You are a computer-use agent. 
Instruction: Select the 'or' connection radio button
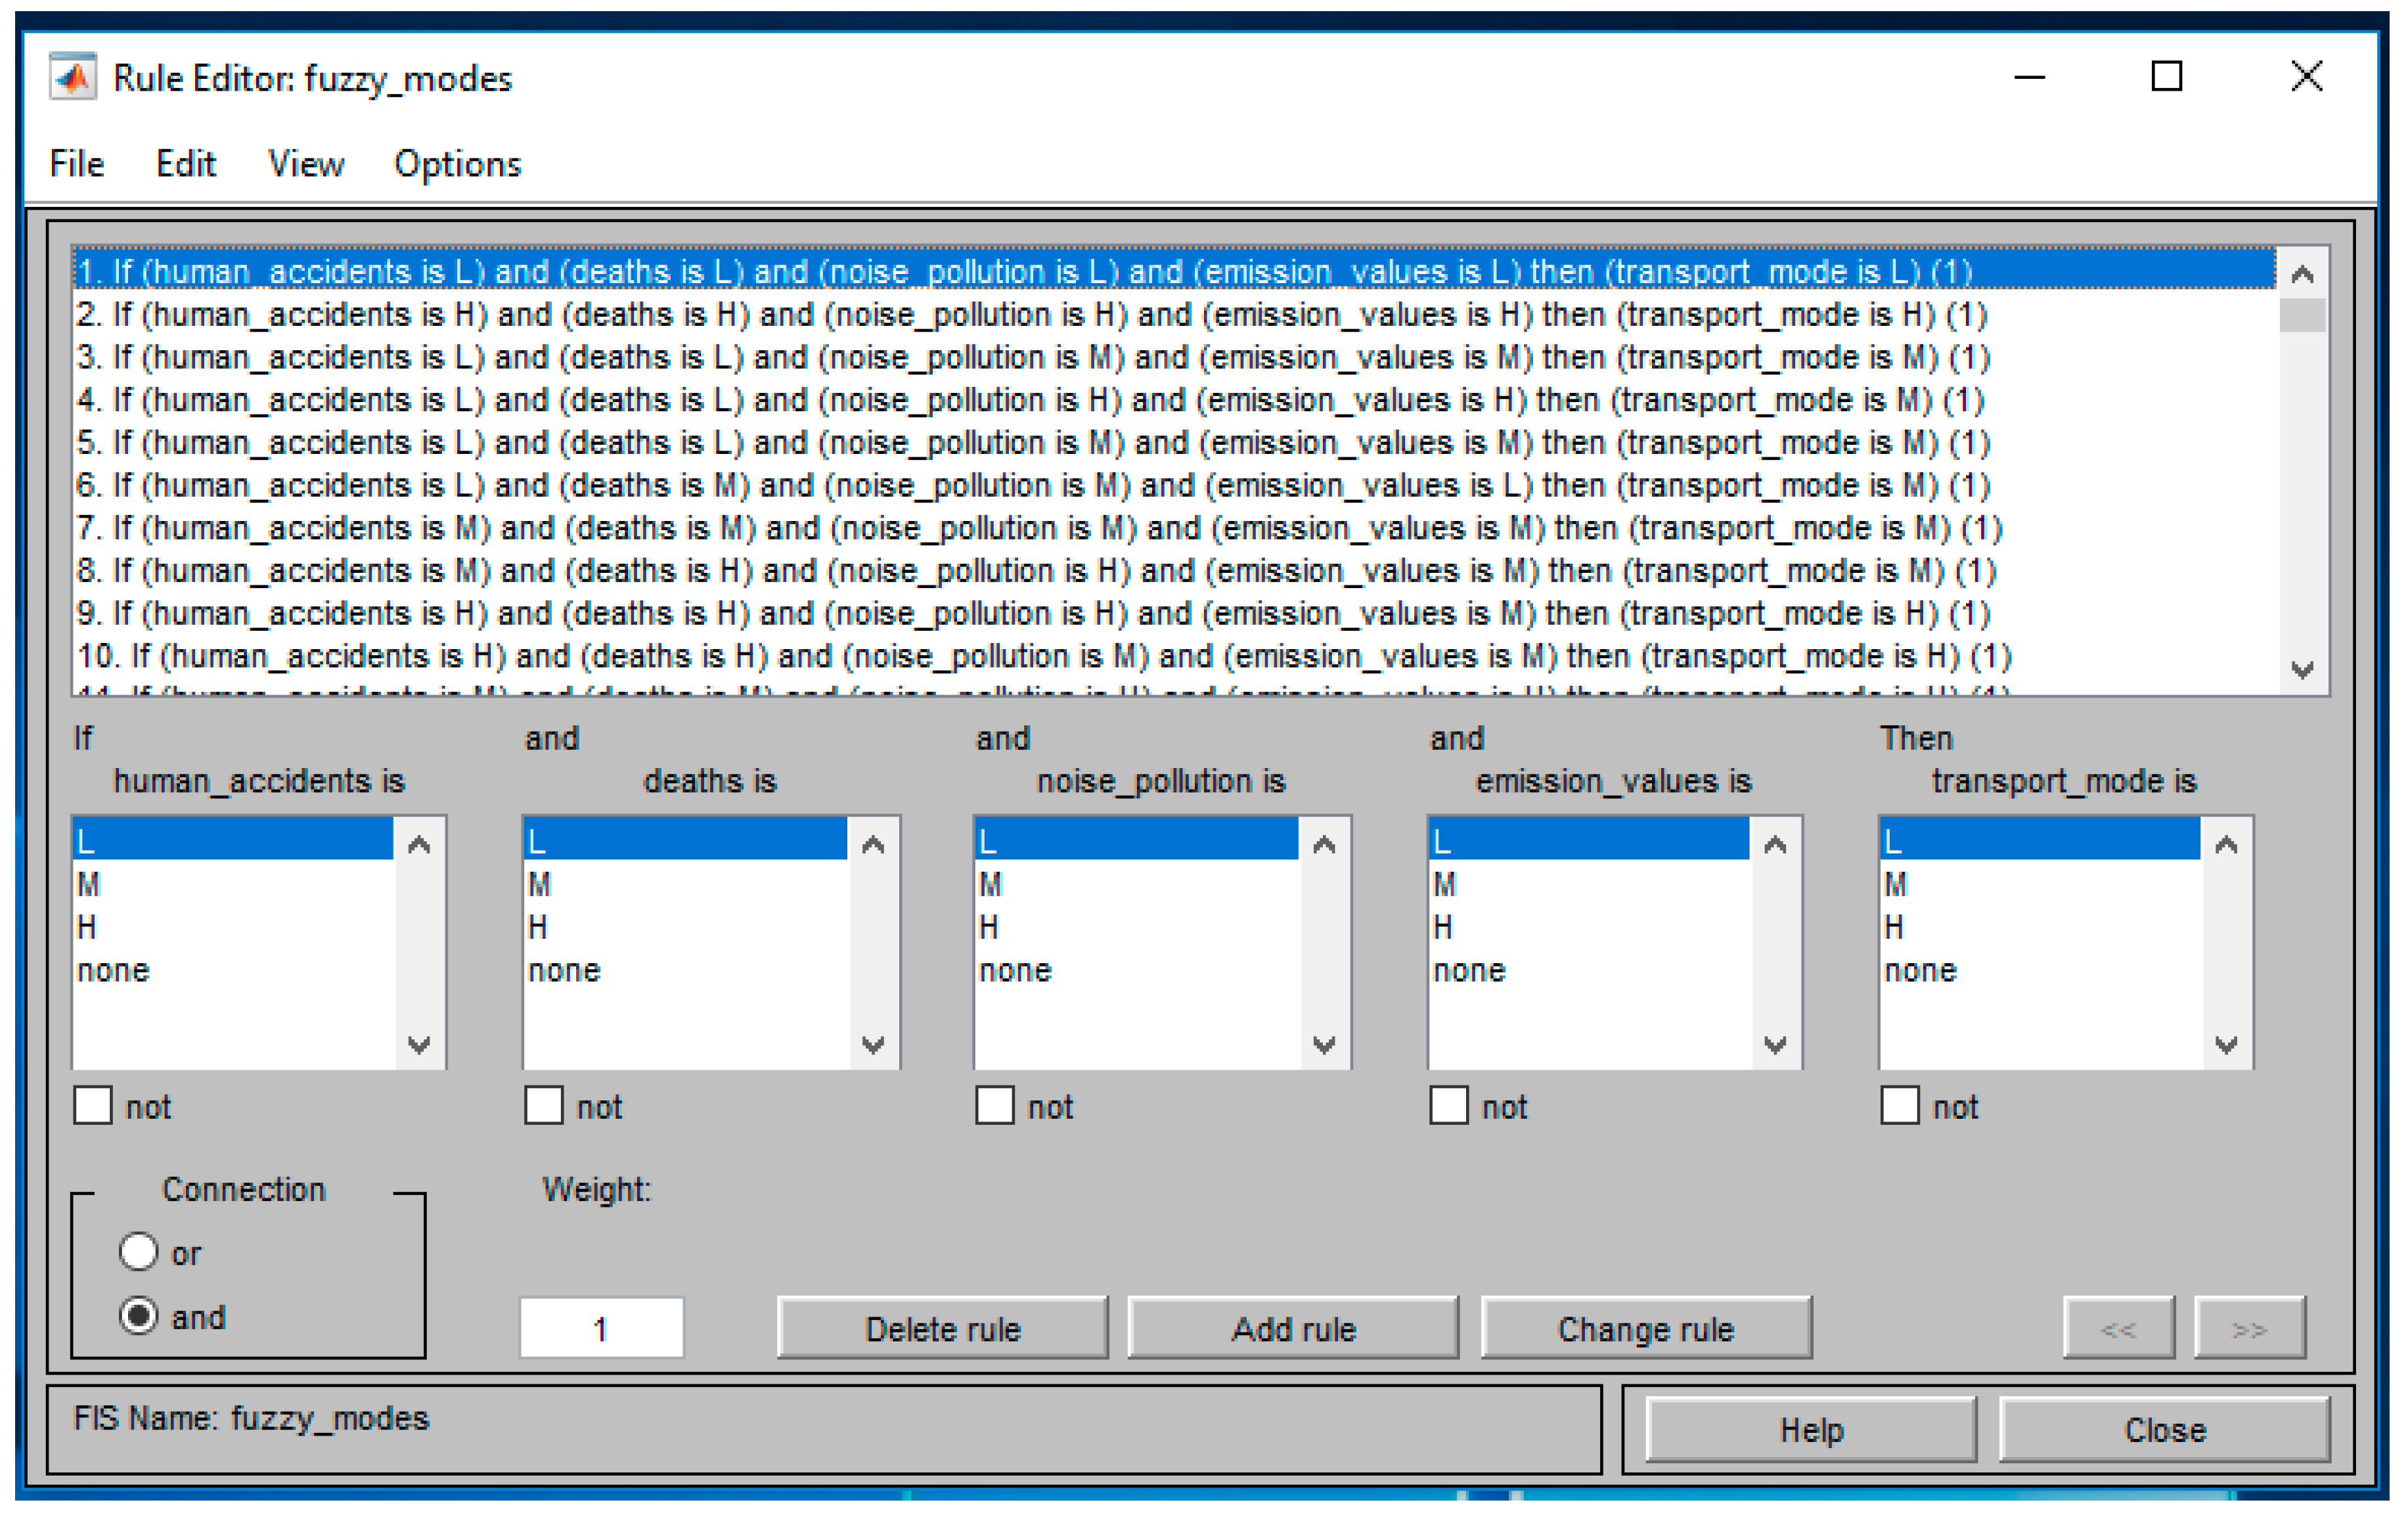138,1252
